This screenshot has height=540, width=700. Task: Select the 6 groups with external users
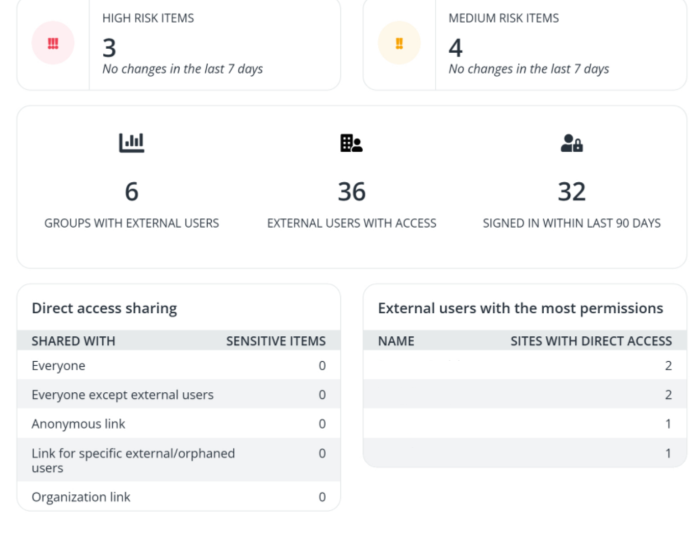131,191
